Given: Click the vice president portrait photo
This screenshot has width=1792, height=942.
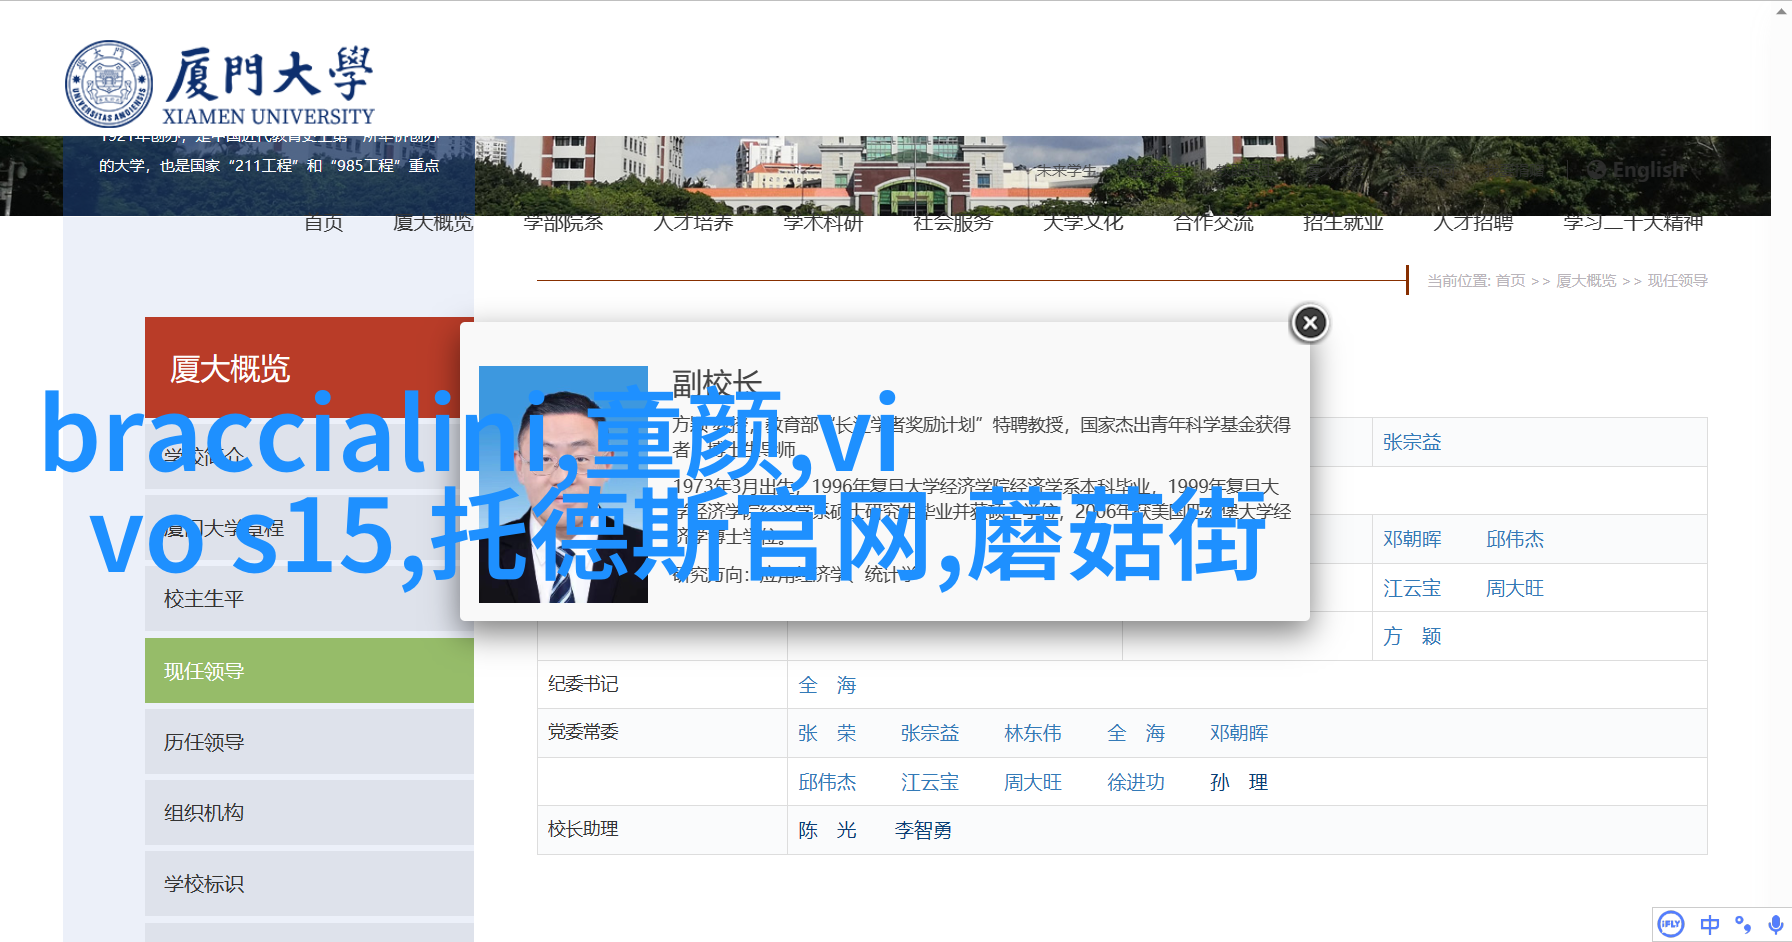Looking at the screenshot, I should pyautogui.click(x=563, y=484).
